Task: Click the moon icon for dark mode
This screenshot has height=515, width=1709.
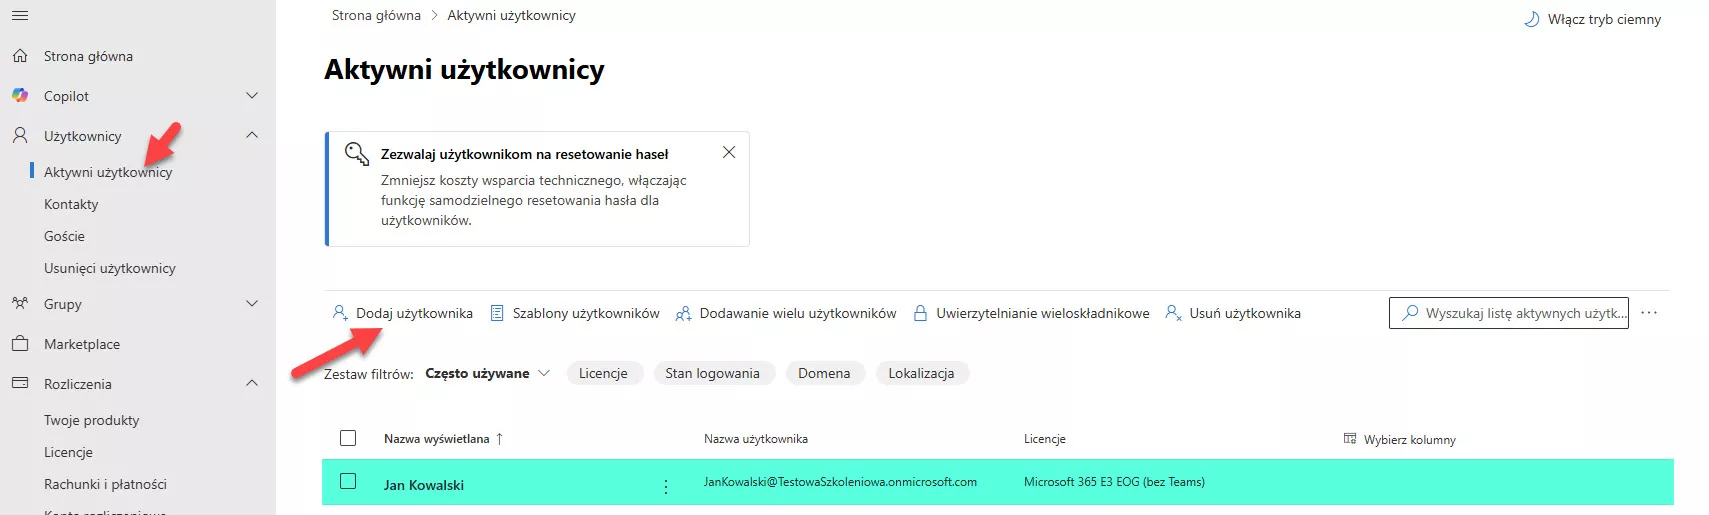Action: click(1531, 19)
